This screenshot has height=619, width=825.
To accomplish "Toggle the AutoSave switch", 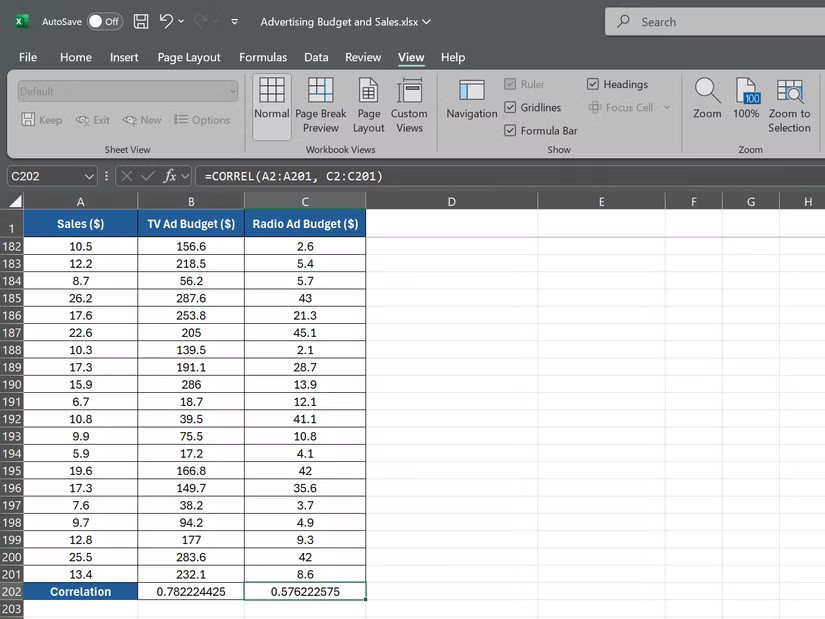I will coord(104,21).
